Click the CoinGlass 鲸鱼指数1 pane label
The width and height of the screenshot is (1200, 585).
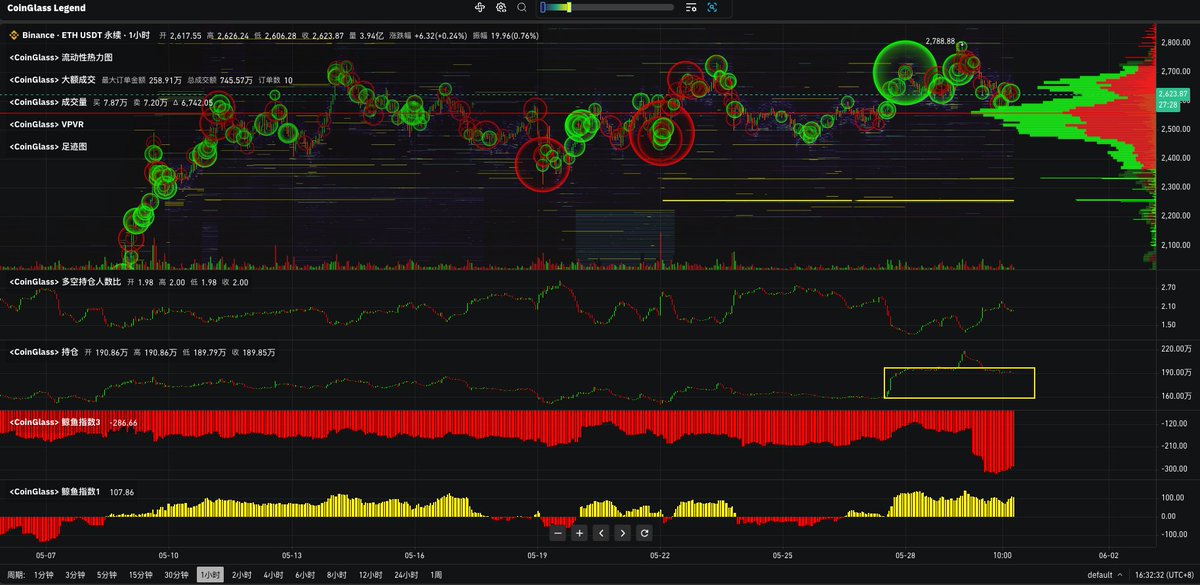coord(56,492)
